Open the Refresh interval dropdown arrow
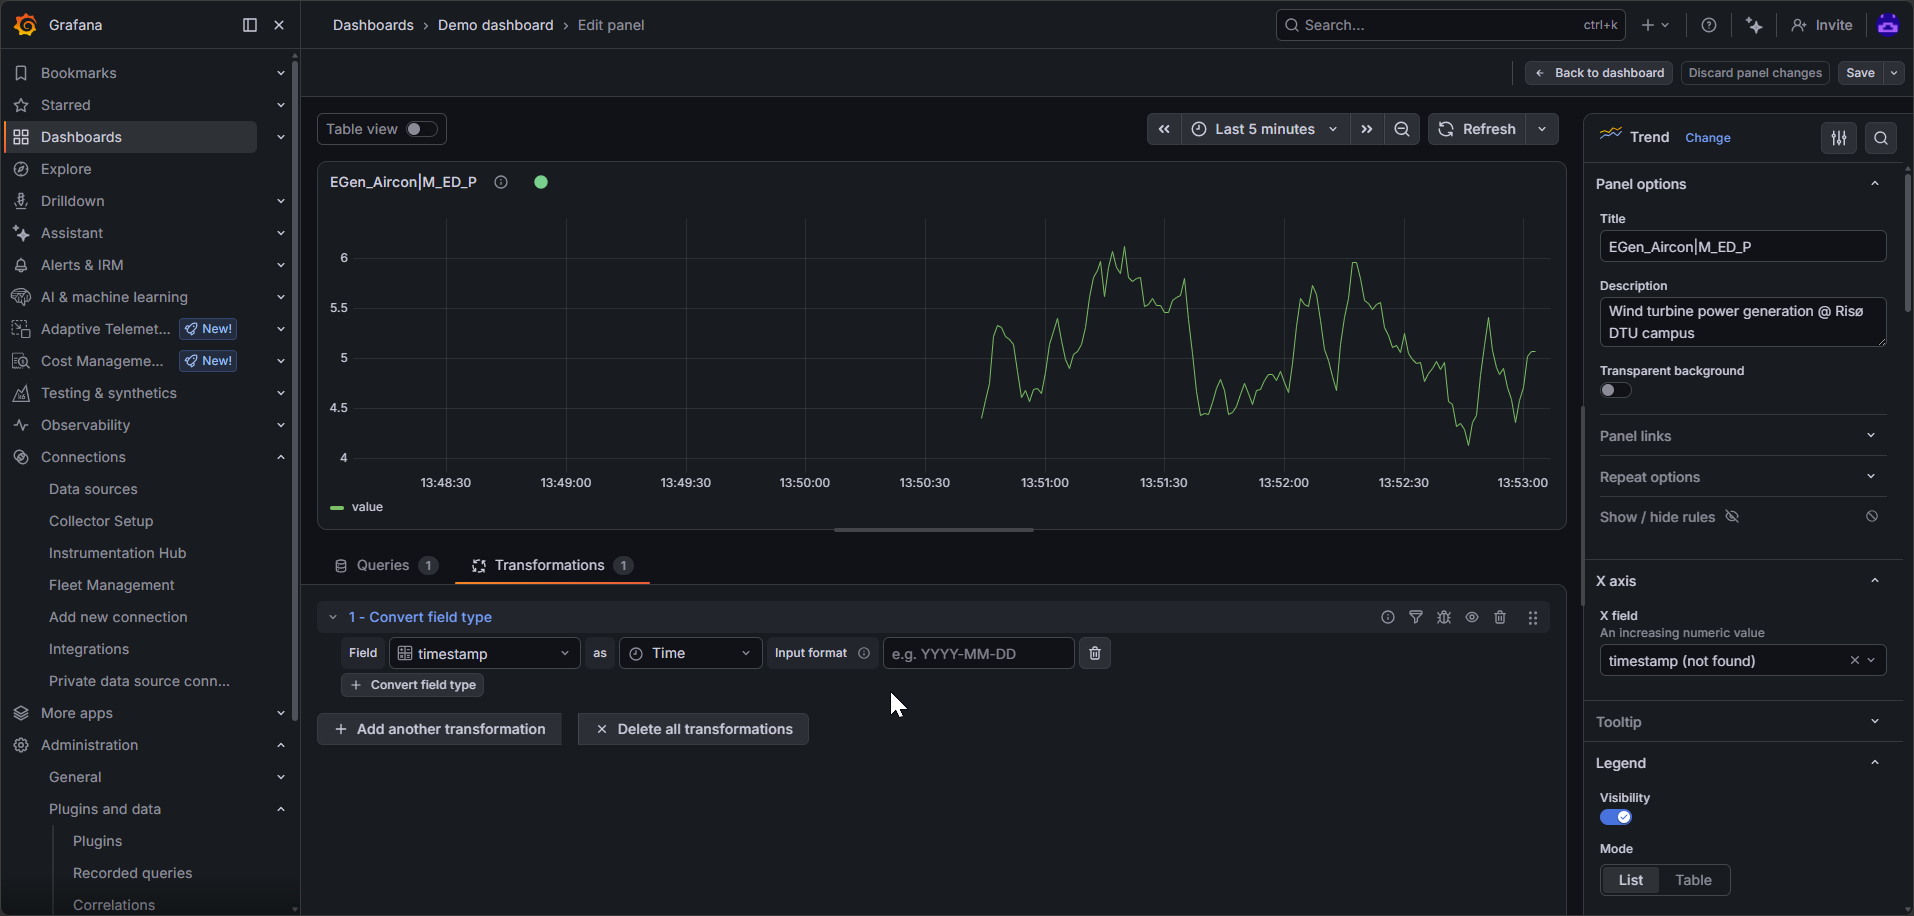Viewport: 1914px width, 916px height. 1542,129
